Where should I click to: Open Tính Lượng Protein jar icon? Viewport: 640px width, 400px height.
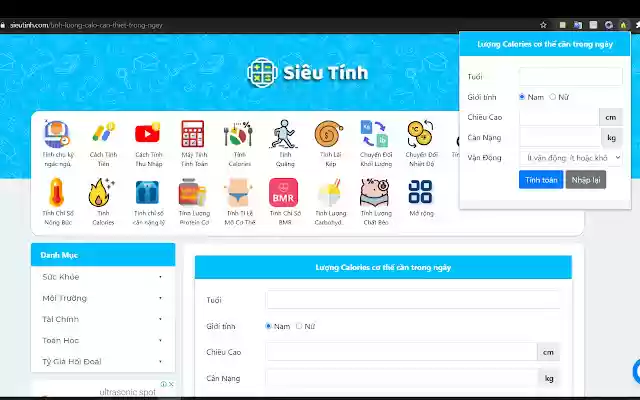(x=193, y=192)
